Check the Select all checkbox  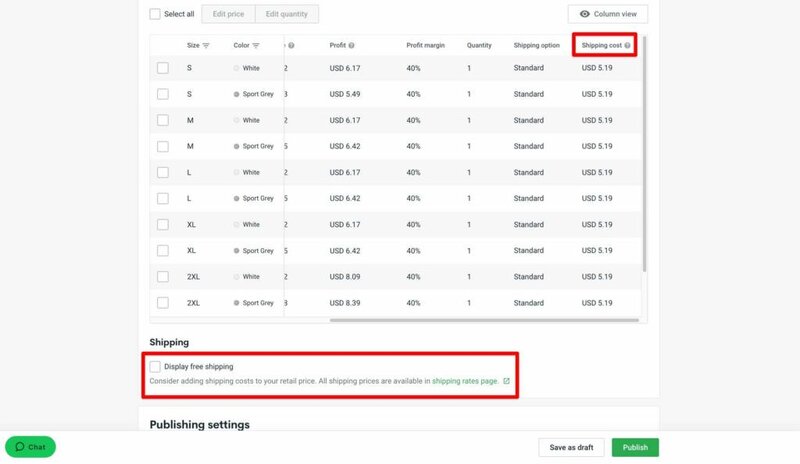click(155, 14)
